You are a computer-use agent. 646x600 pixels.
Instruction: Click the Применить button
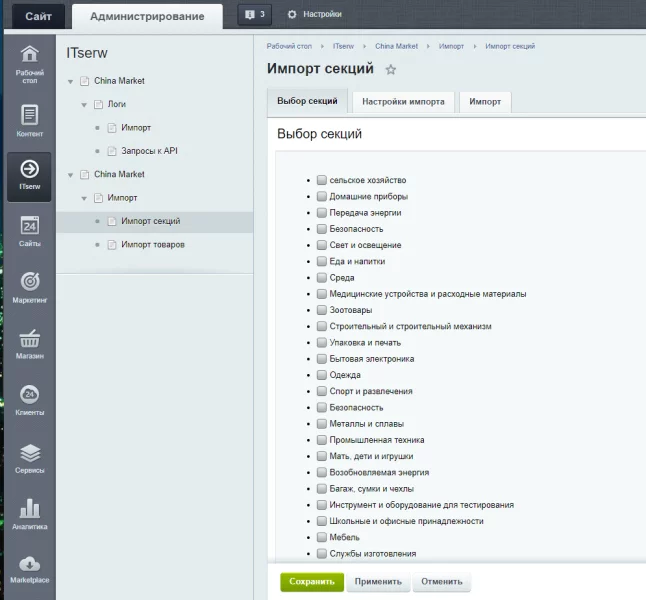point(378,581)
